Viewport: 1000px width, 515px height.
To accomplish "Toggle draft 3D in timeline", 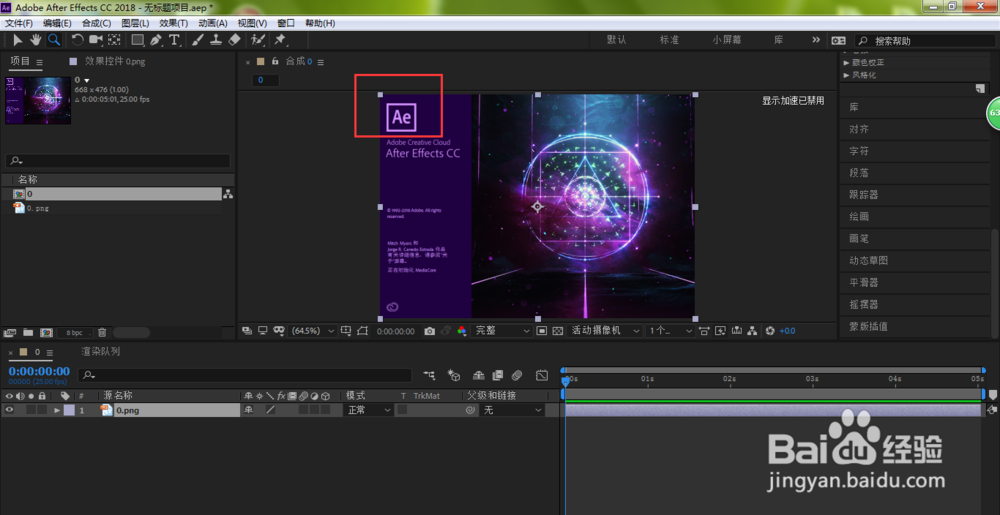I will click(x=454, y=375).
